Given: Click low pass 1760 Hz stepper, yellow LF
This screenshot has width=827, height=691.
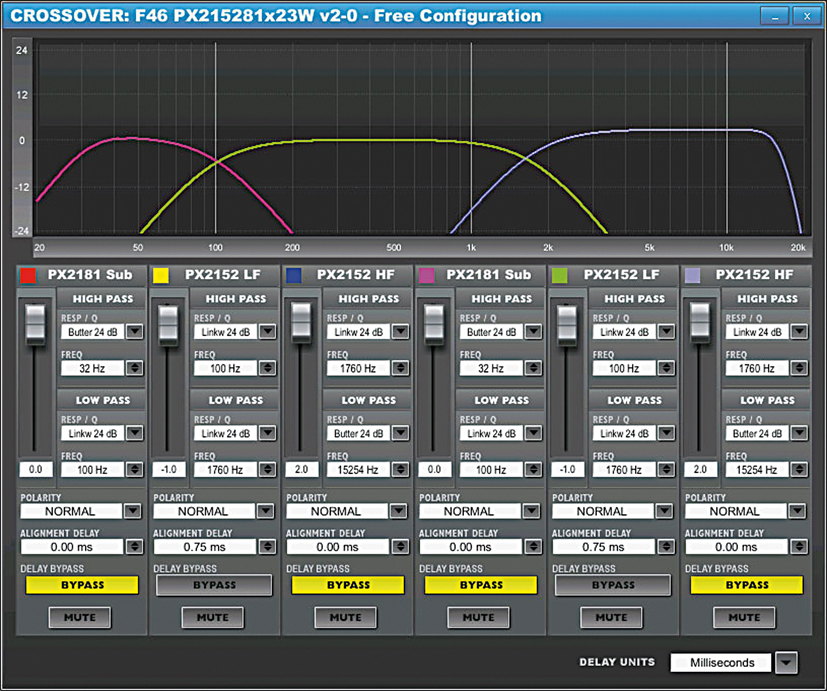Looking at the screenshot, I should [x=267, y=469].
